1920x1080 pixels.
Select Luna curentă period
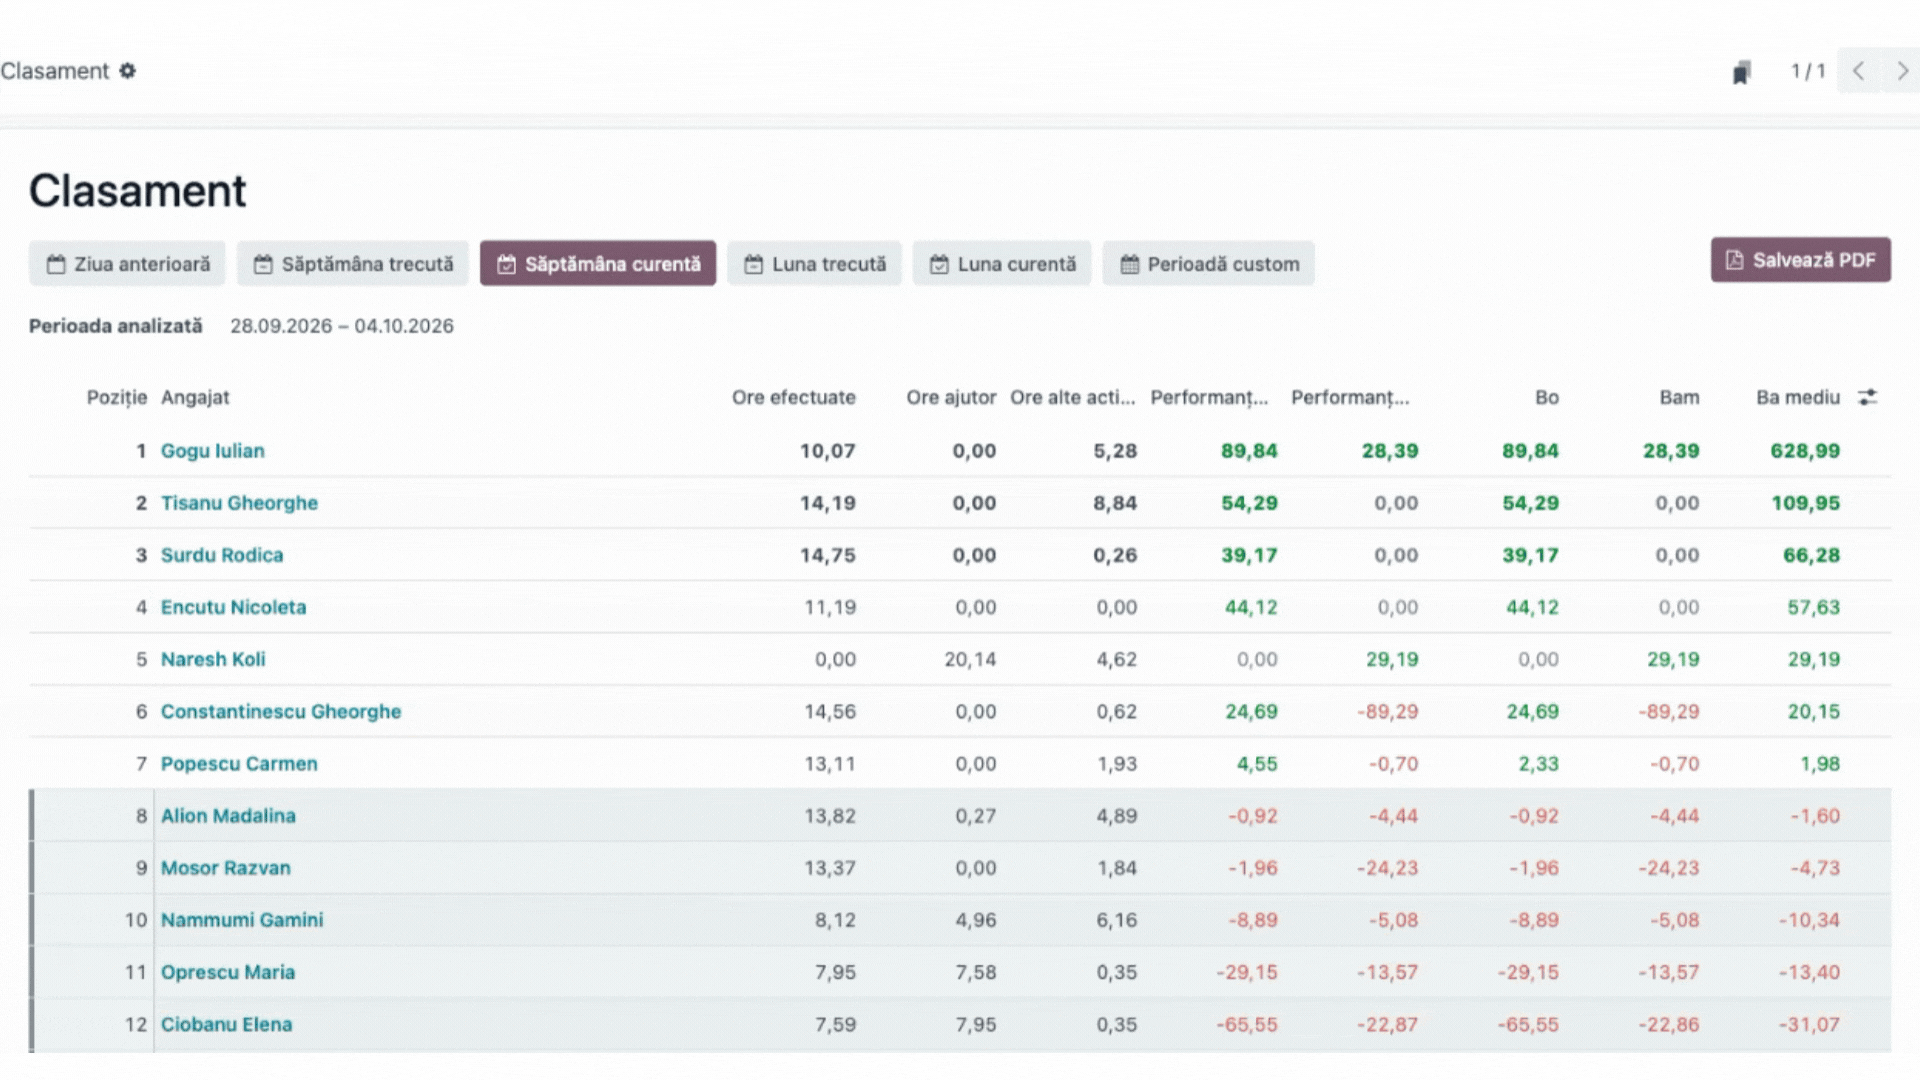point(1002,264)
